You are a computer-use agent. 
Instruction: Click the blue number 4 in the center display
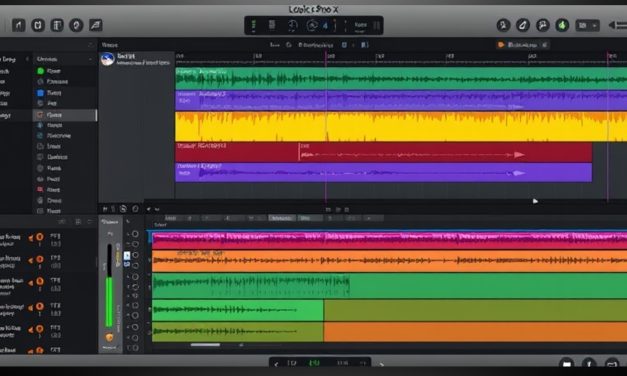(325, 26)
